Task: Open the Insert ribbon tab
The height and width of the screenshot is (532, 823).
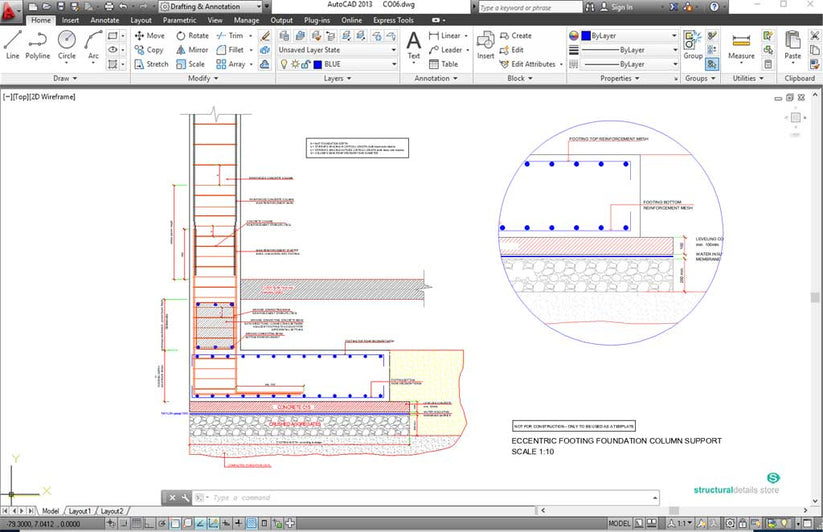Action: click(x=70, y=20)
